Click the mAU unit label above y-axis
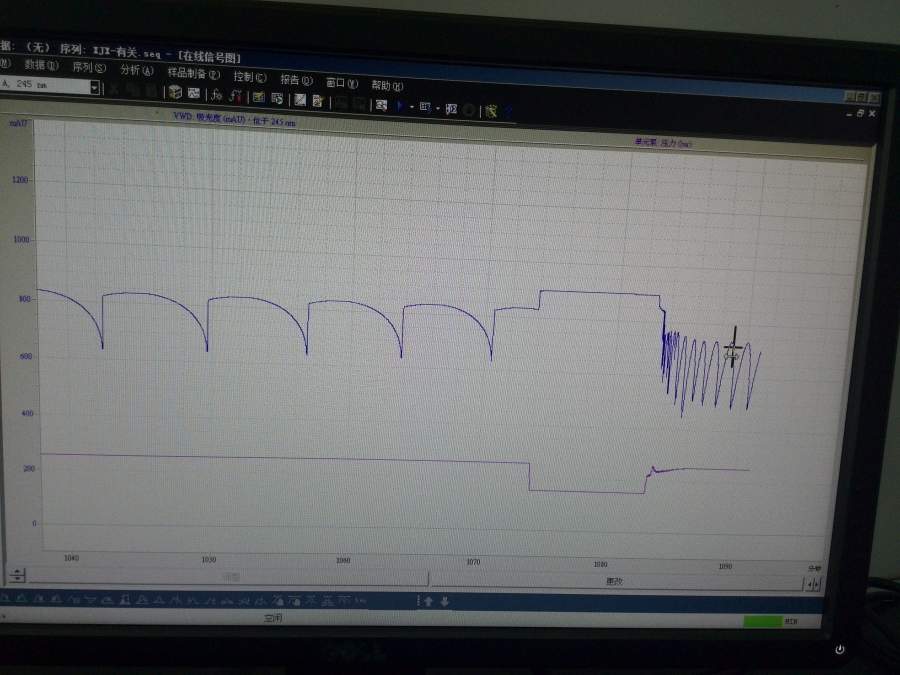Screen dimensions: 900x675 pos(17,123)
